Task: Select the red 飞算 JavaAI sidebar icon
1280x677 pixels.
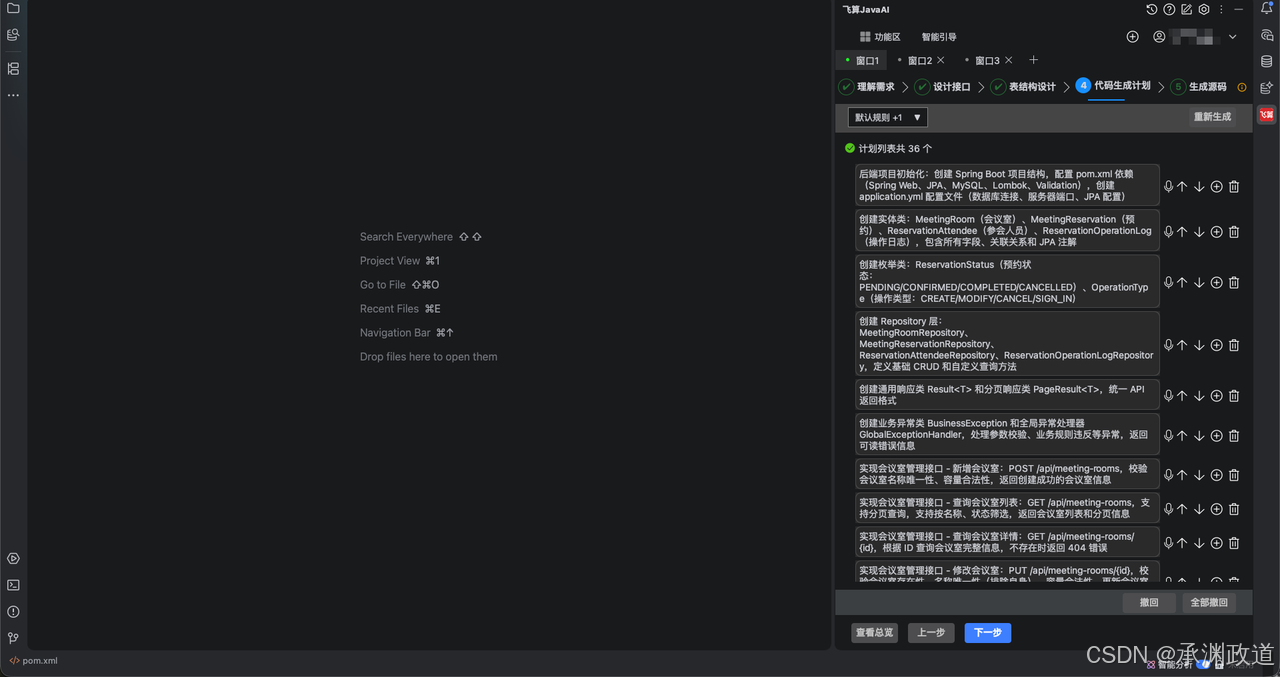Action: (x=1267, y=114)
